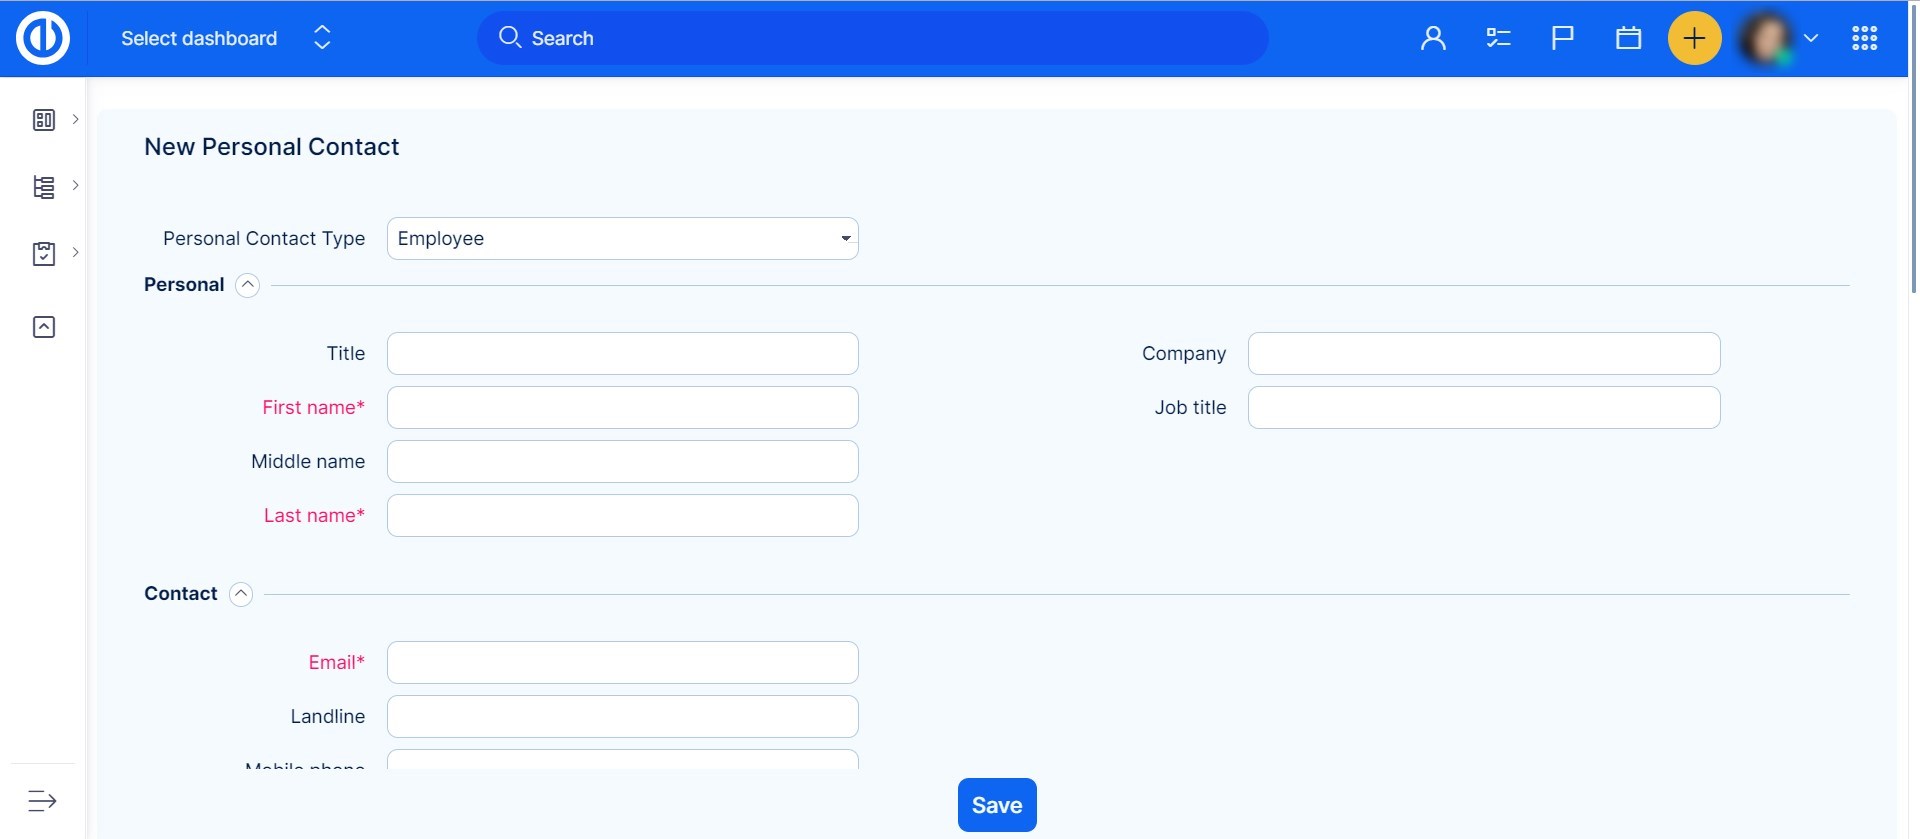Click the yellow plus add button
1920x839 pixels.
pyautogui.click(x=1694, y=38)
